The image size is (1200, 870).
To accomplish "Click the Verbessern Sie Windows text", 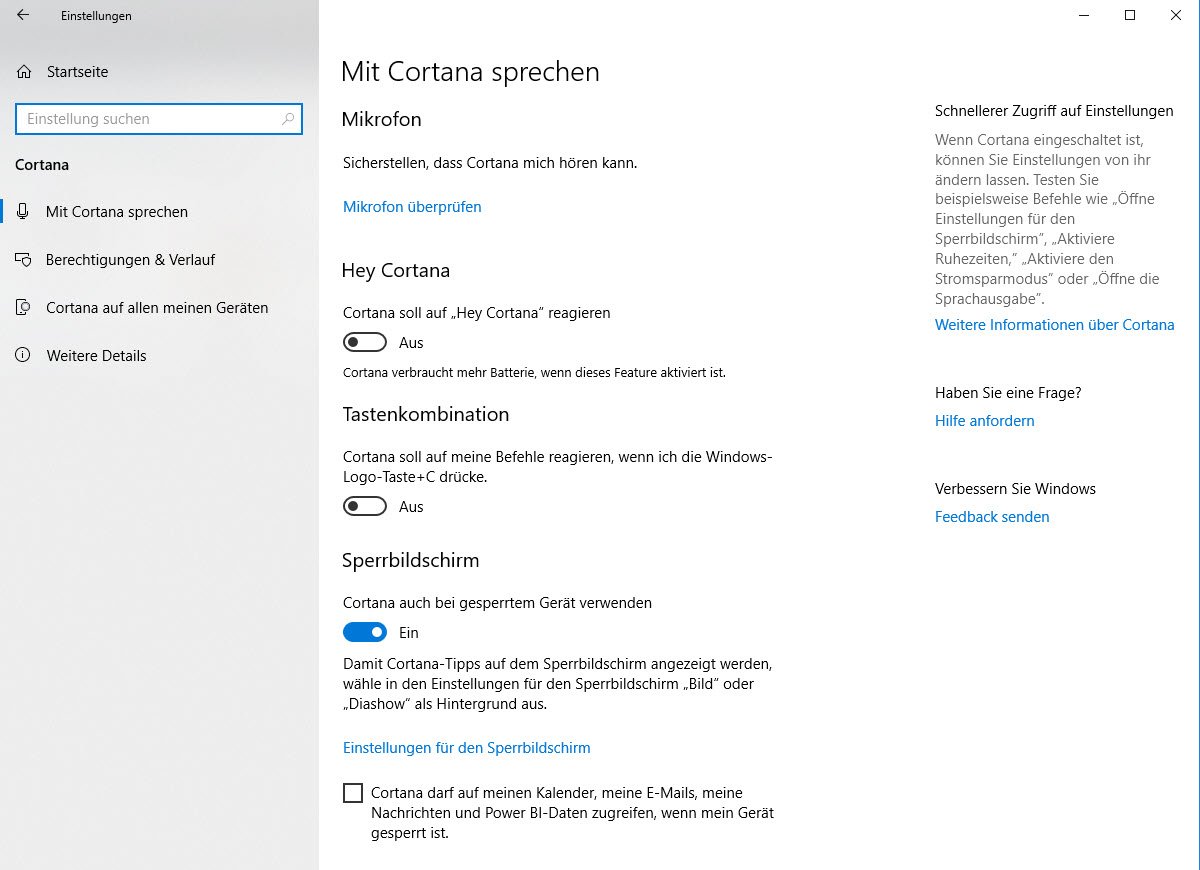I will click(1015, 489).
